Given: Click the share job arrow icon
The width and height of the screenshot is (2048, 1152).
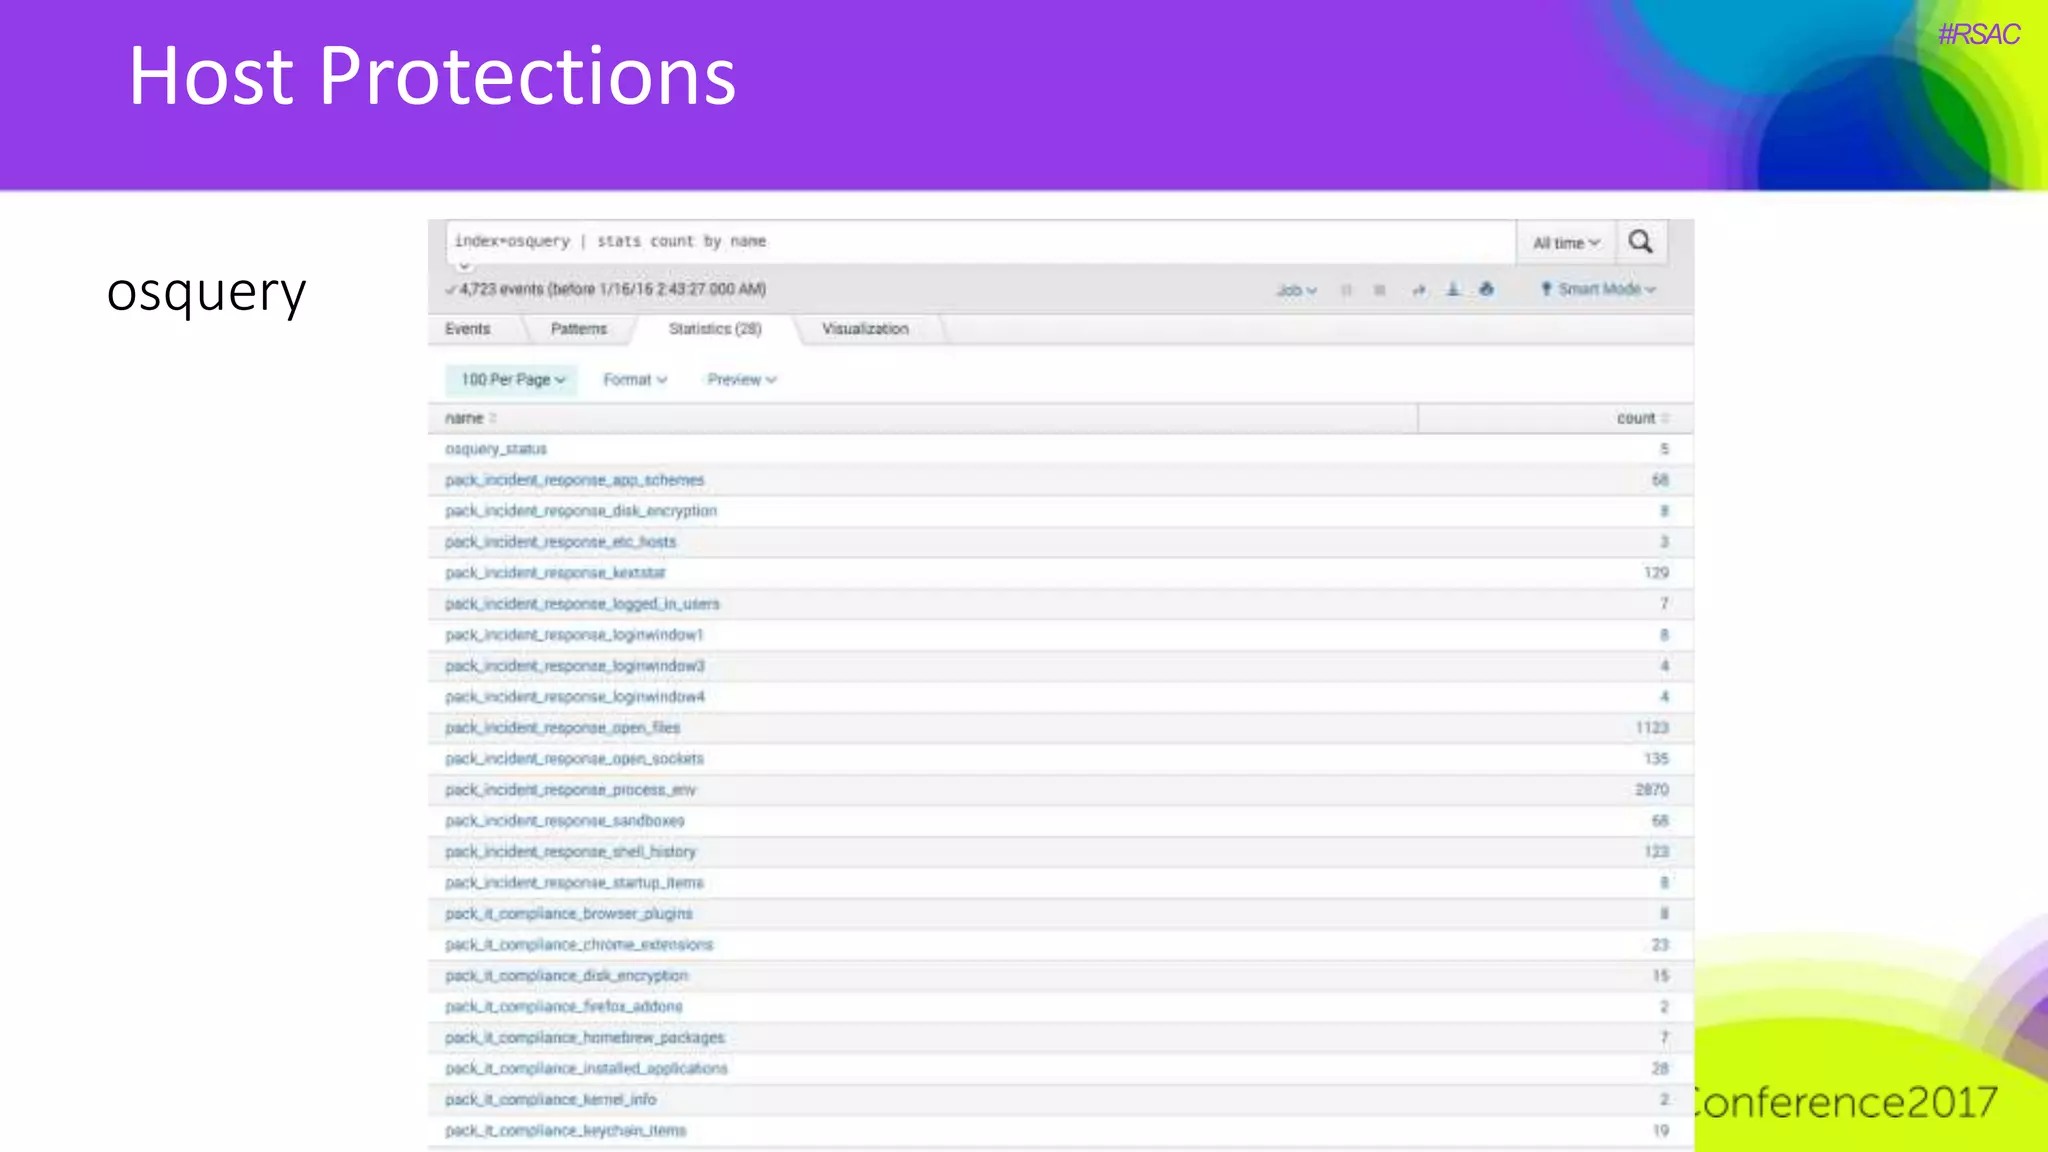Looking at the screenshot, I should coord(1418,290).
